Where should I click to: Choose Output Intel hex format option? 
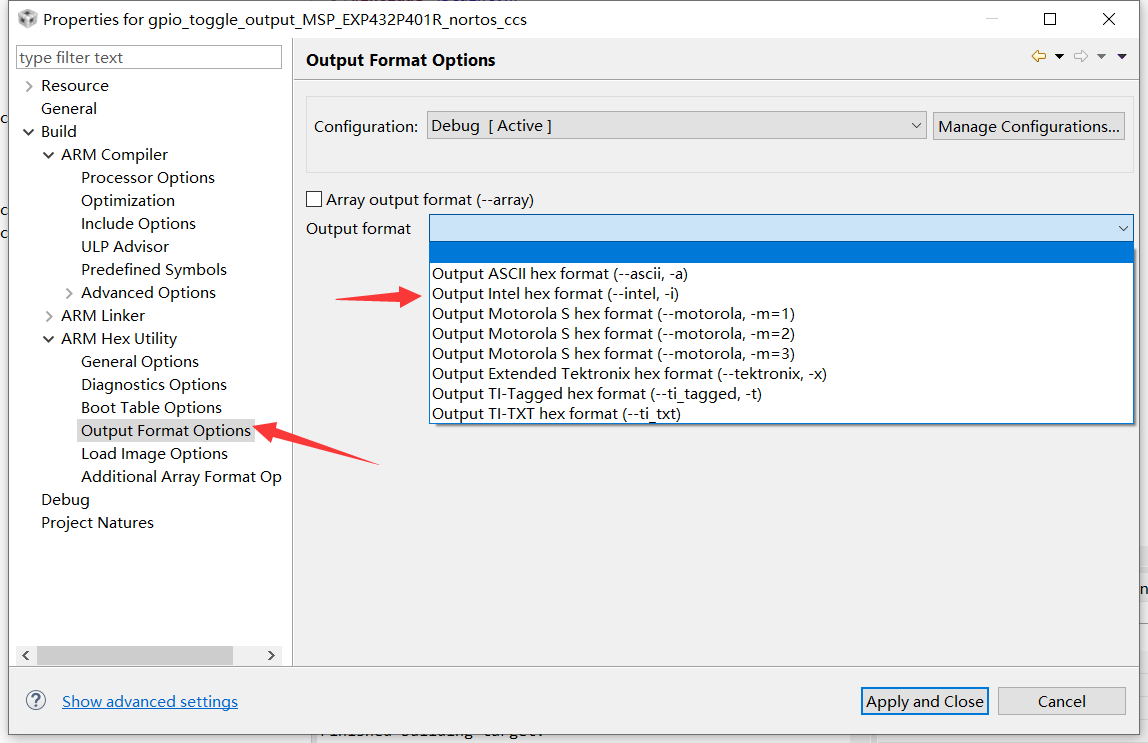click(555, 294)
